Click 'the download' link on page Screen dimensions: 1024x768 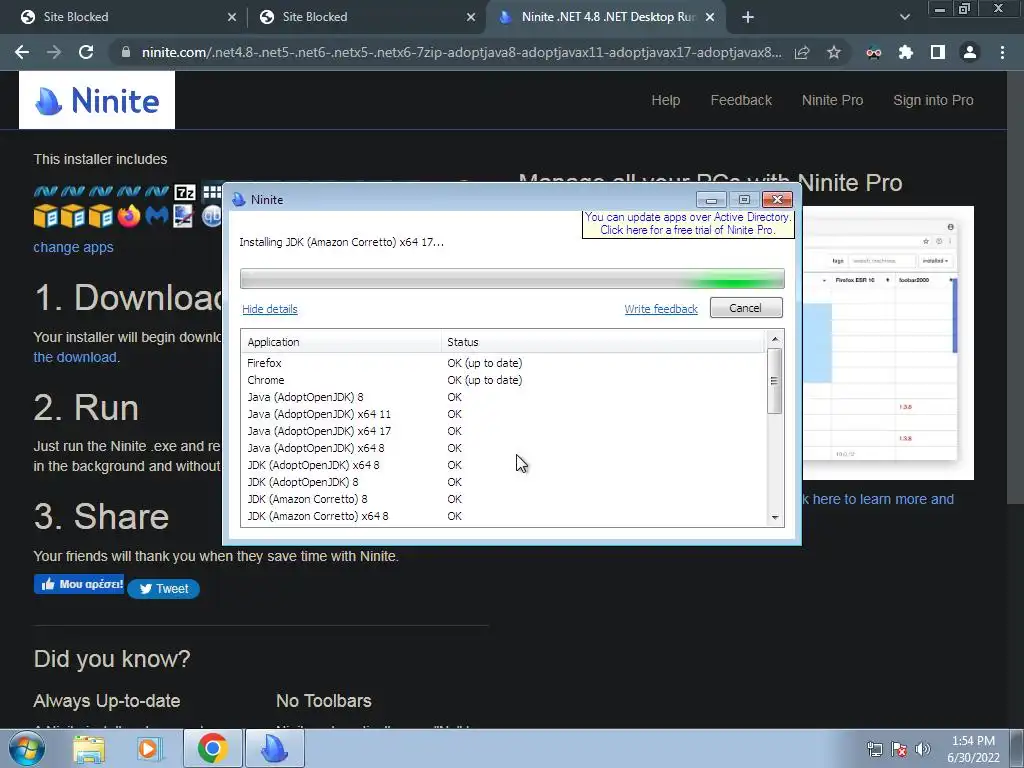[x=75, y=357]
